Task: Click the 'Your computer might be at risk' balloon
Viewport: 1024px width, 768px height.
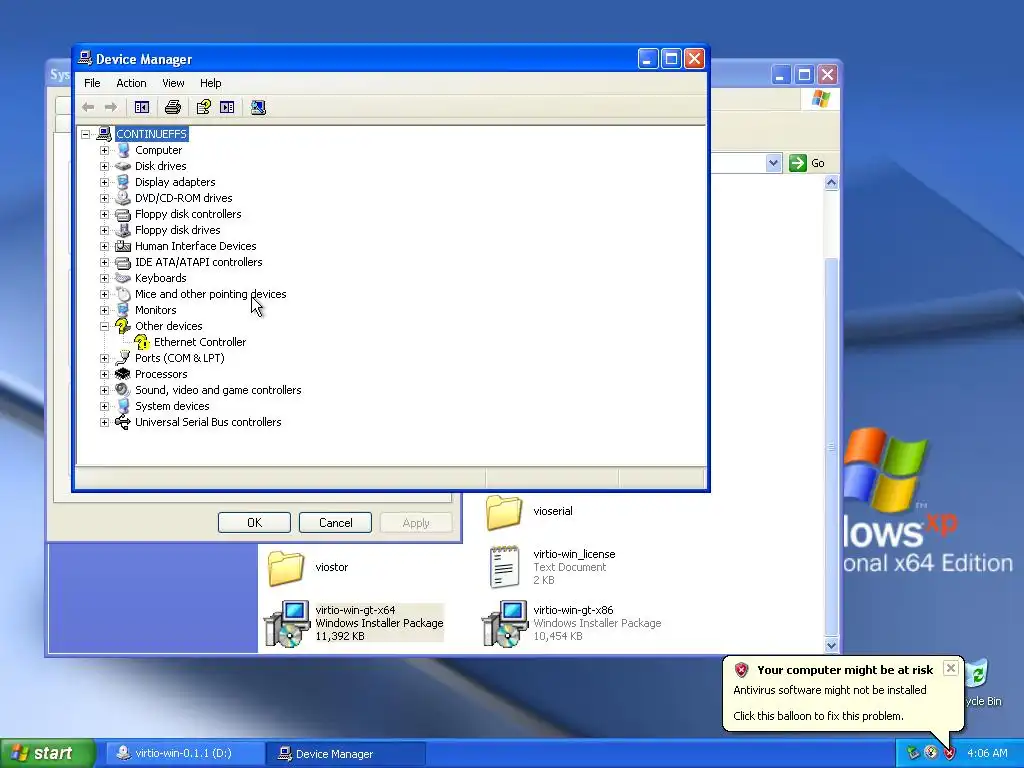Action: [843, 693]
